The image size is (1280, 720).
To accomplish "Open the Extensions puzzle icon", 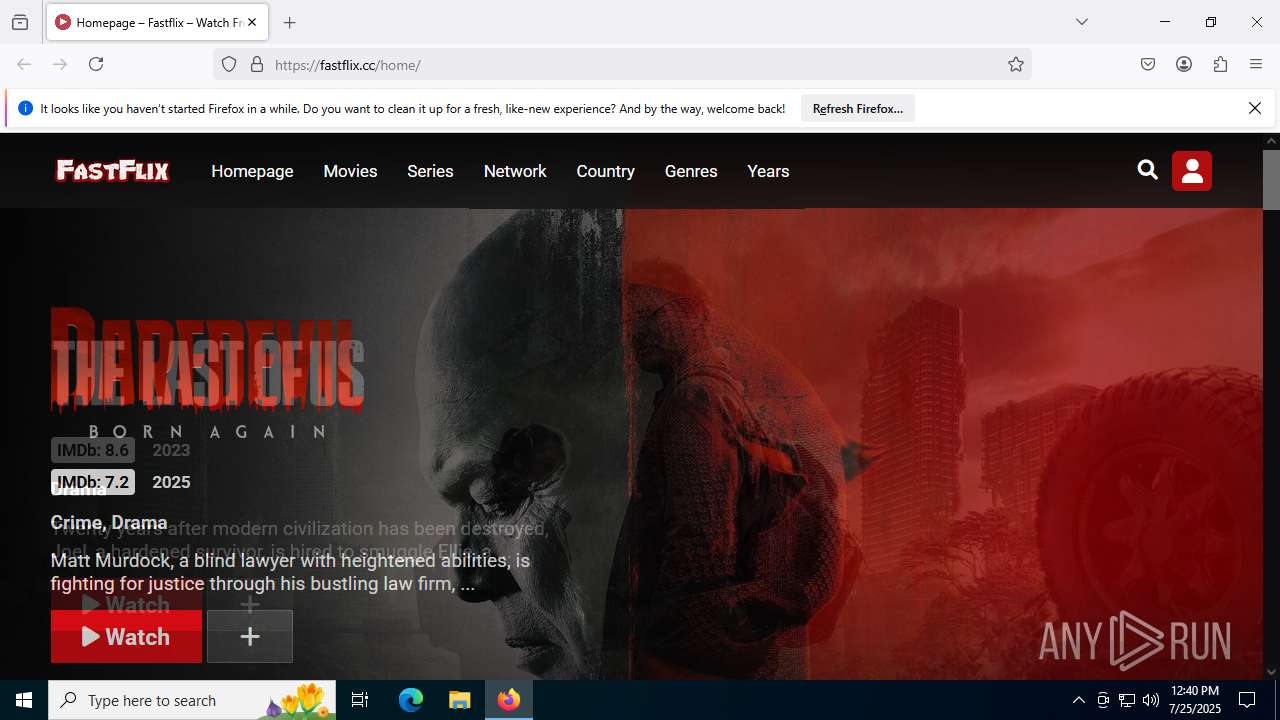I will coord(1220,64).
